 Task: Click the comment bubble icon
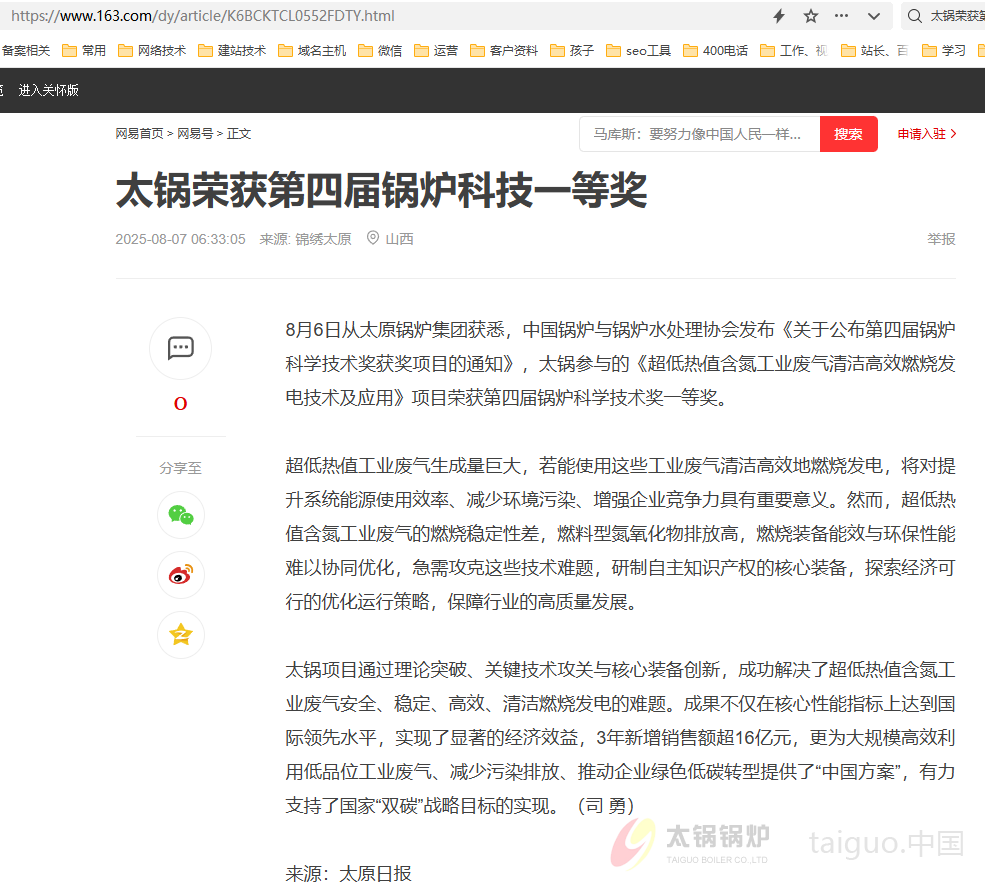point(180,348)
